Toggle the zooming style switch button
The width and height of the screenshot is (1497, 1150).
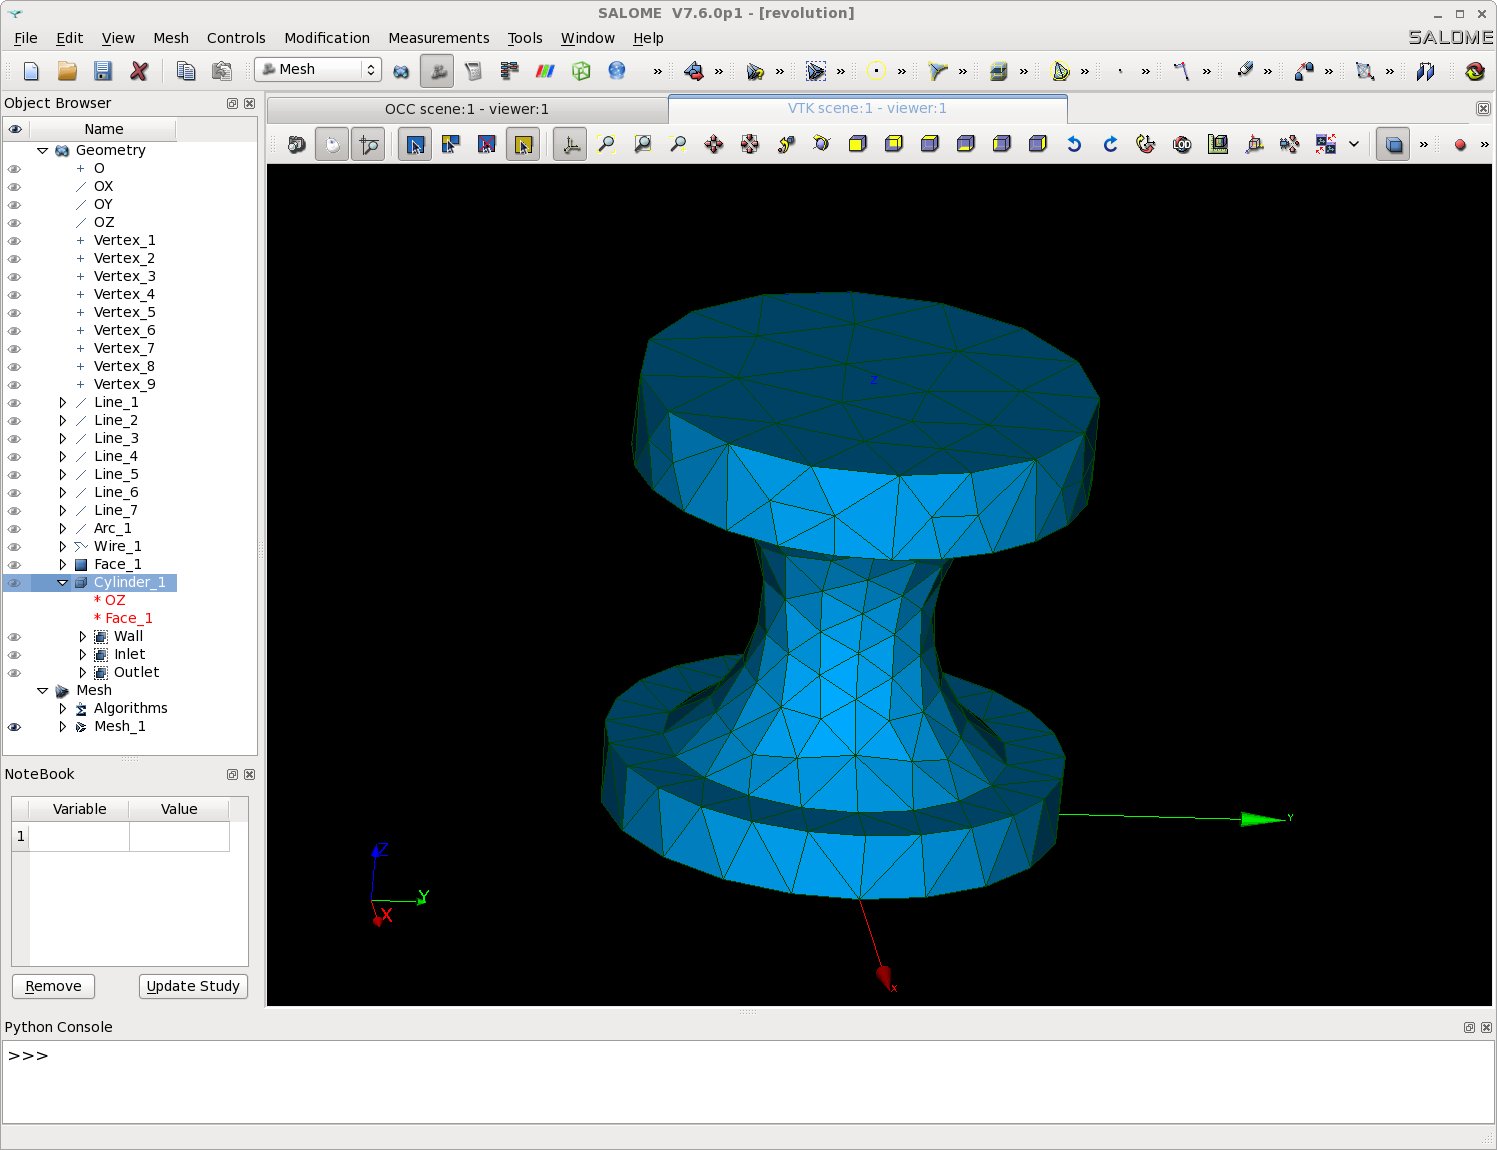(368, 145)
